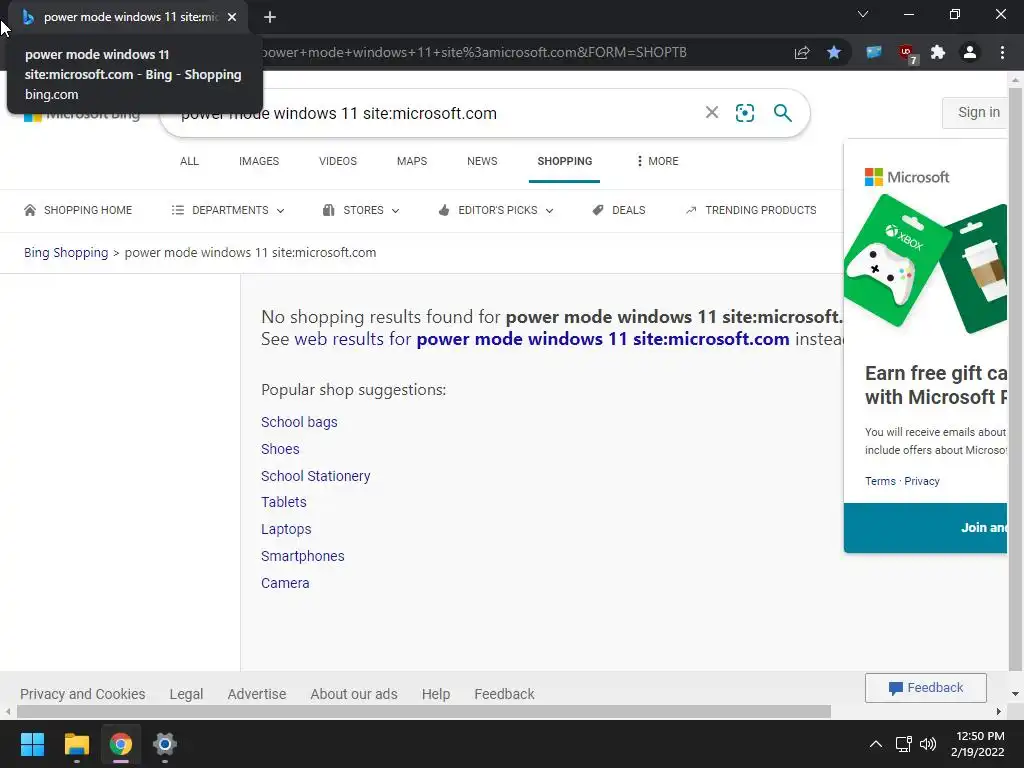Open Shoes shop suggestion
Viewport: 1024px width, 768px height.
[280, 449]
